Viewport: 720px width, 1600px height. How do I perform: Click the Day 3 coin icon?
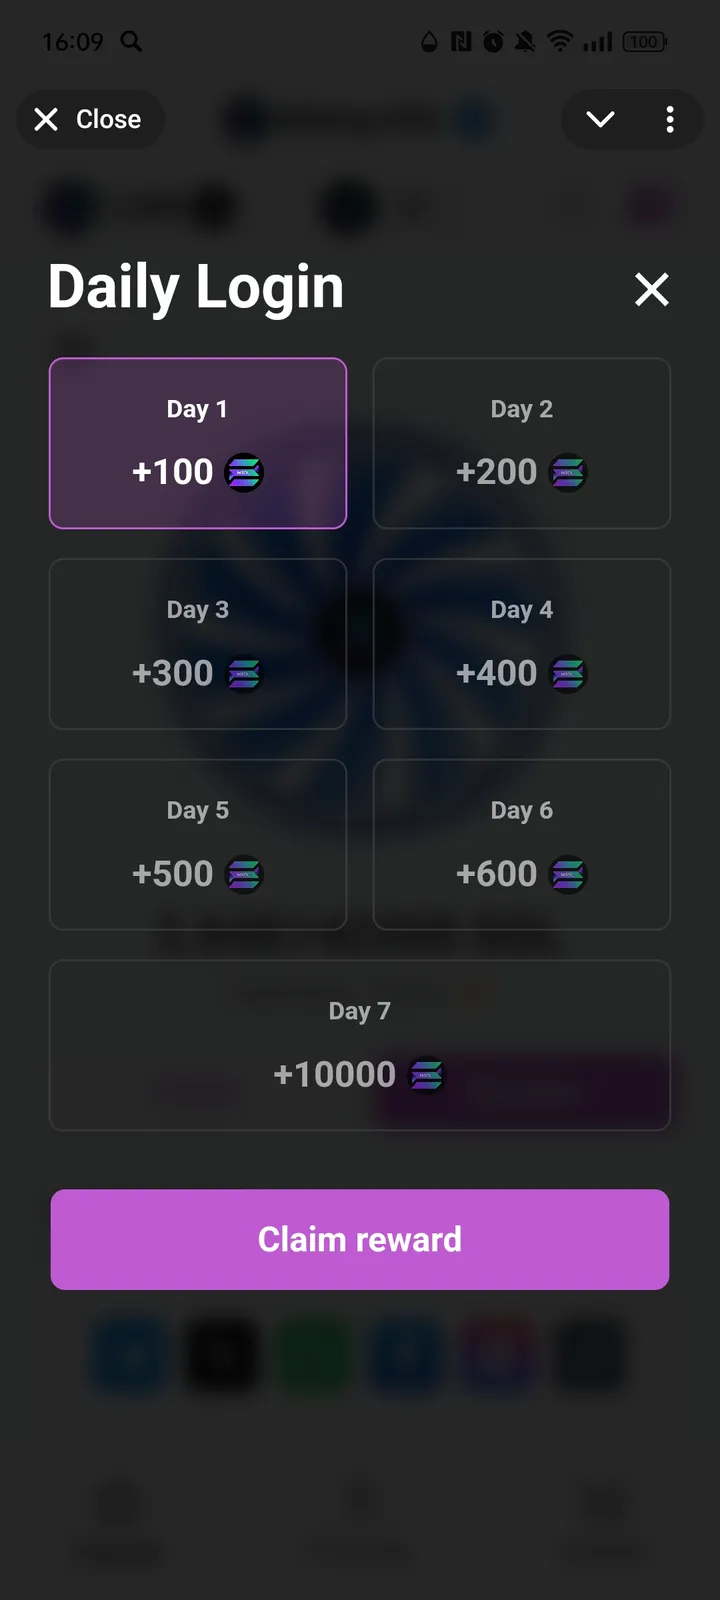pyautogui.click(x=244, y=674)
